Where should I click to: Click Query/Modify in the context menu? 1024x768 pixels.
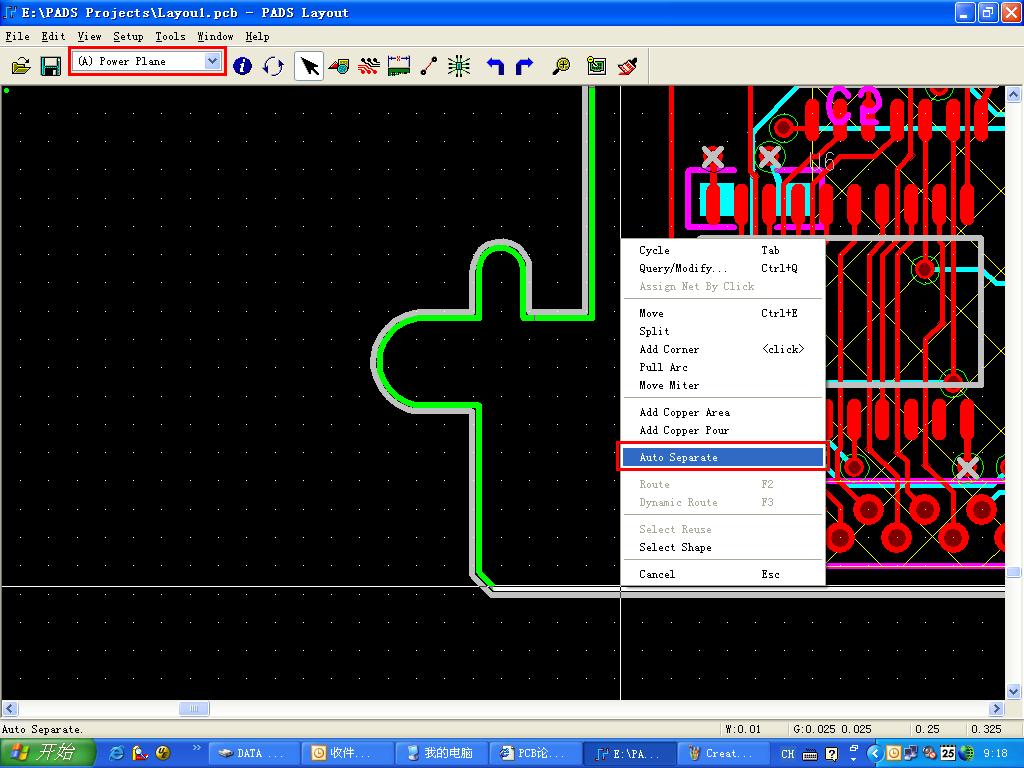[x=683, y=268]
